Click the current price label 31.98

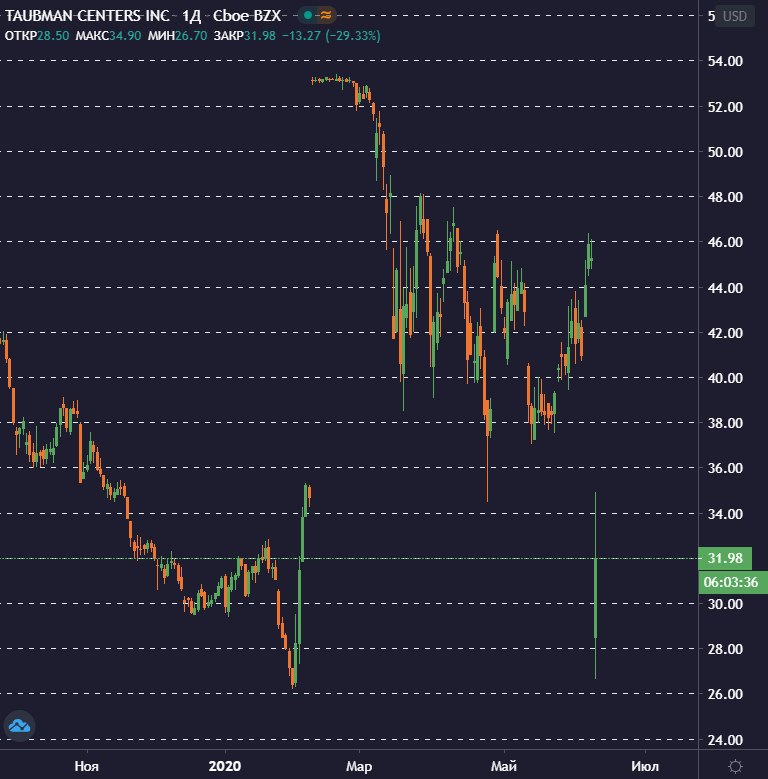pos(725,558)
